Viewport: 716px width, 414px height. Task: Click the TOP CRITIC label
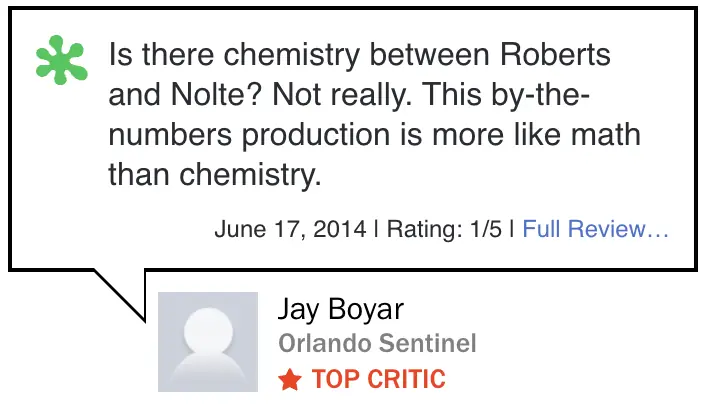point(378,380)
